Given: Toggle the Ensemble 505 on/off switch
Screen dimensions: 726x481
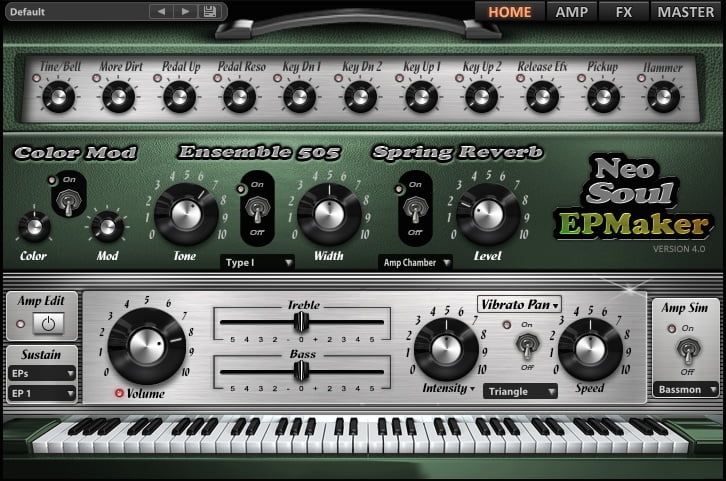Looking at the screenshot, I should click(x=258, y=212).
